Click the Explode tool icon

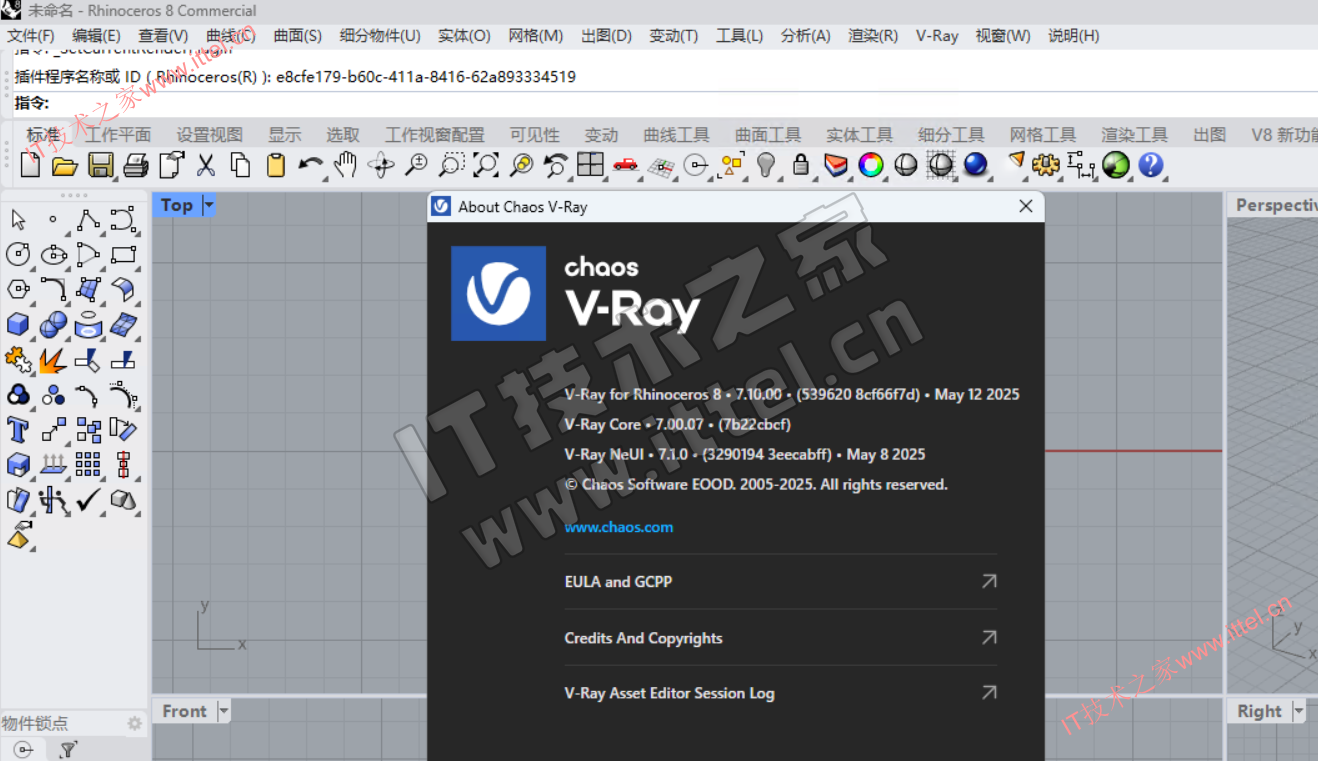[x=53, y=360]
